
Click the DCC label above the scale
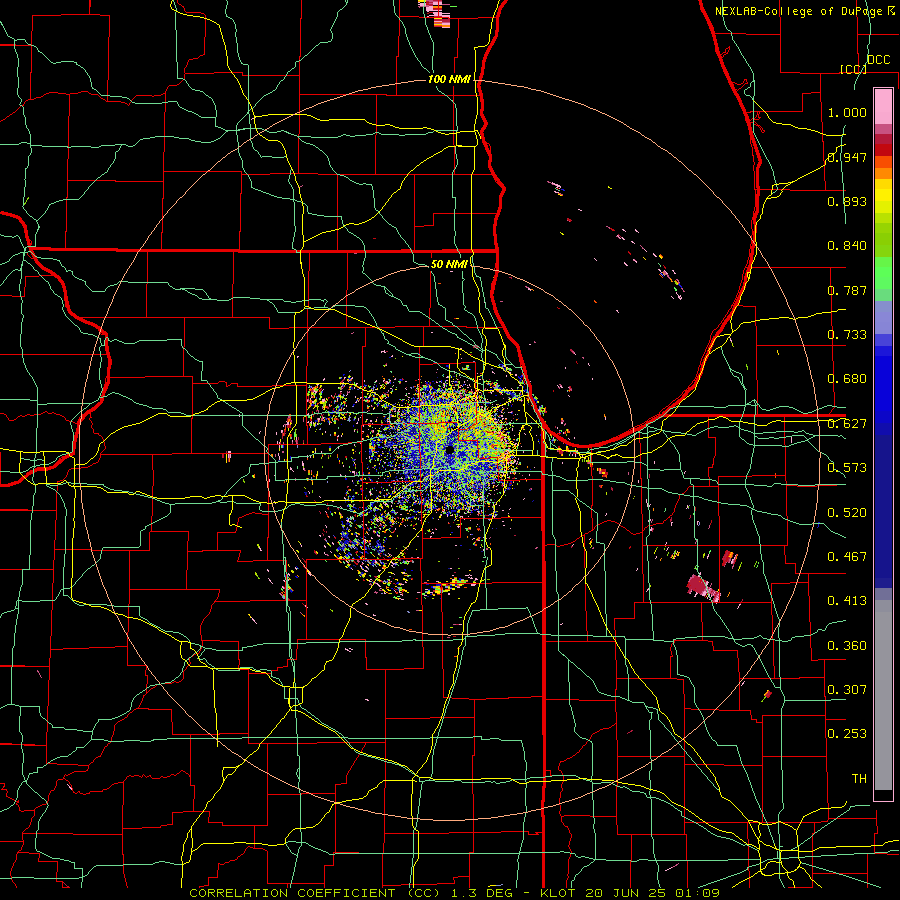[878, 60]
